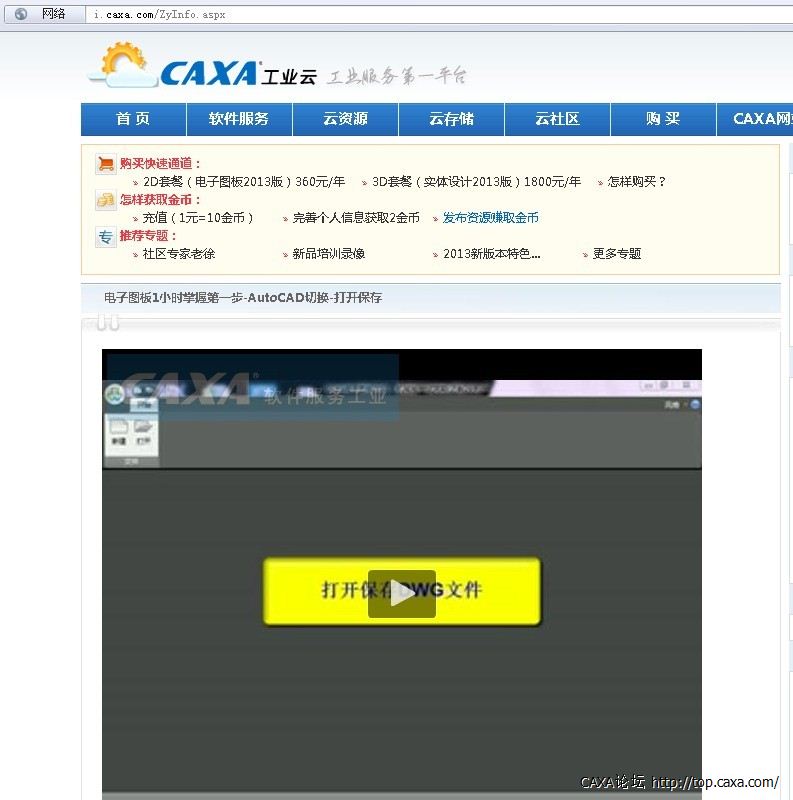Open 2013新版本特色... topic link
The width and height of the screenshot is (793, 800).
point(492,254)
